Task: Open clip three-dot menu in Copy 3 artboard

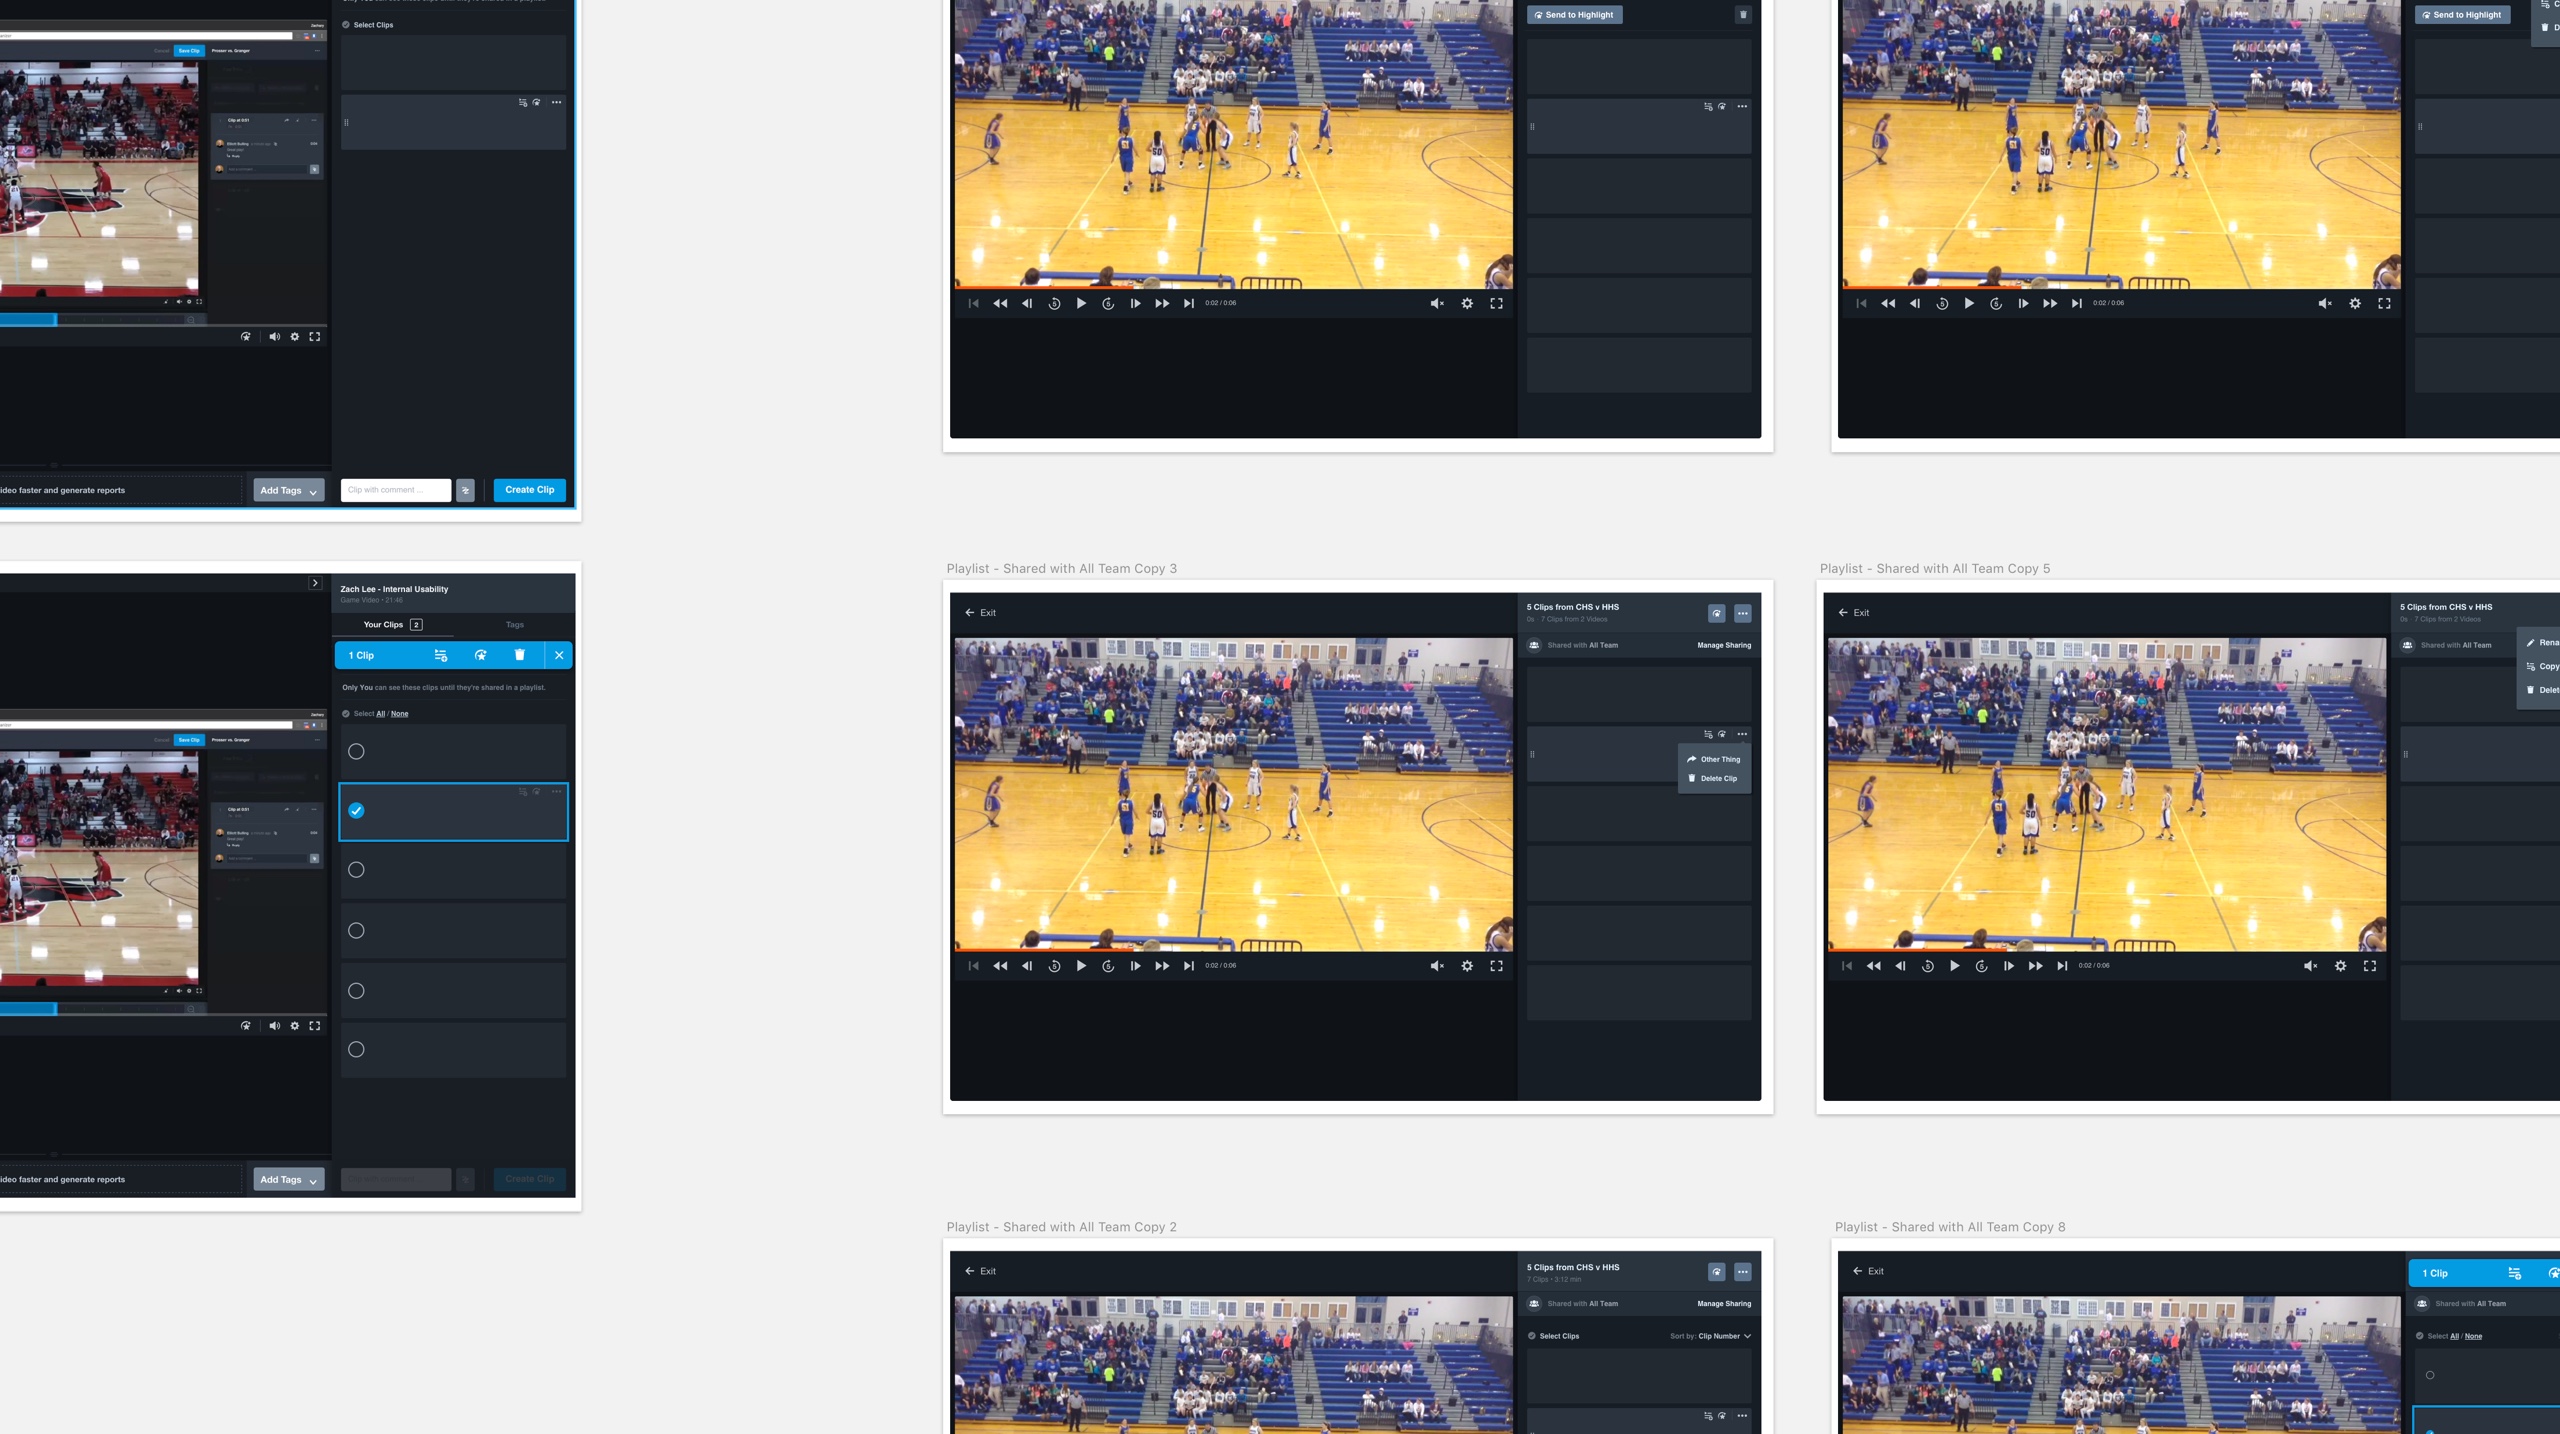Action: click(1742, 734)
